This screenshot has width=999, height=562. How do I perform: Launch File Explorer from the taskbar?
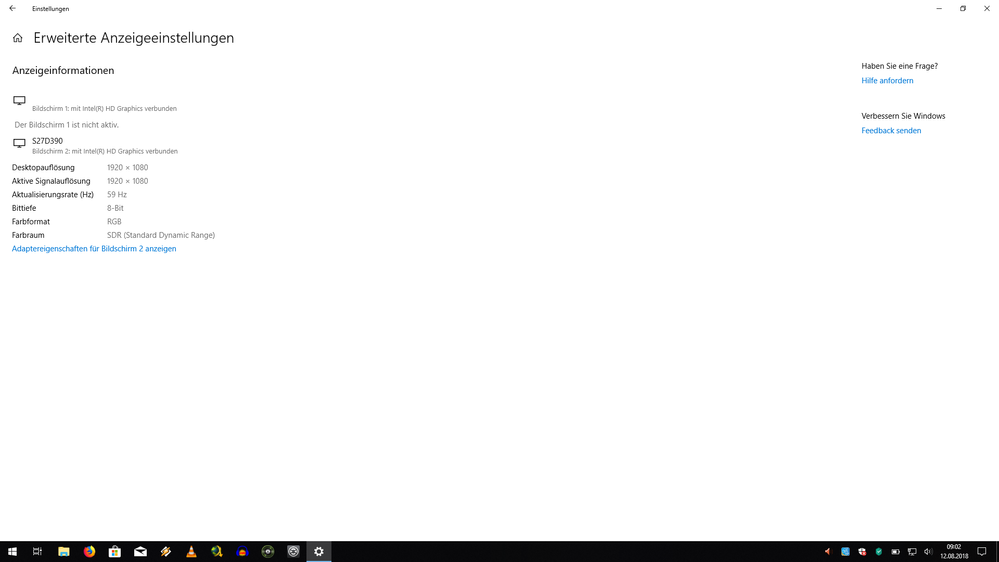63,552
